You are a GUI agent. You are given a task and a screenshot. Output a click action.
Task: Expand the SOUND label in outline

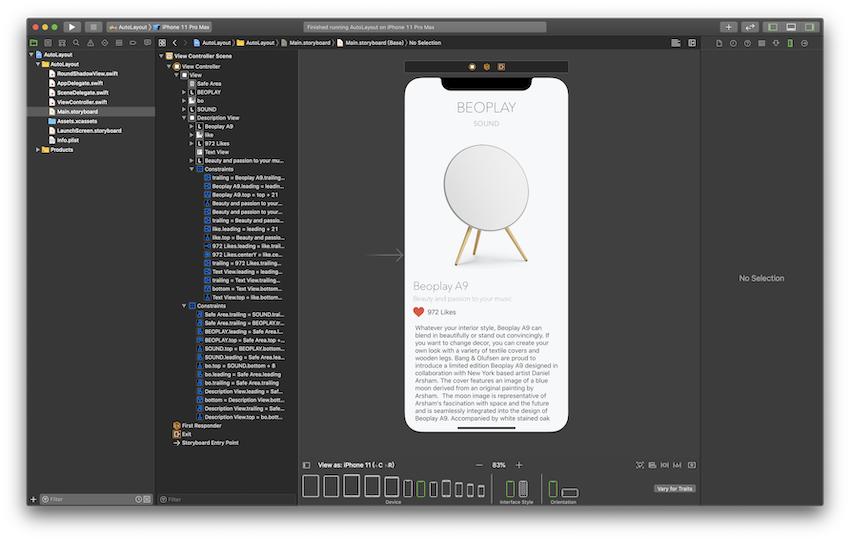184,109
